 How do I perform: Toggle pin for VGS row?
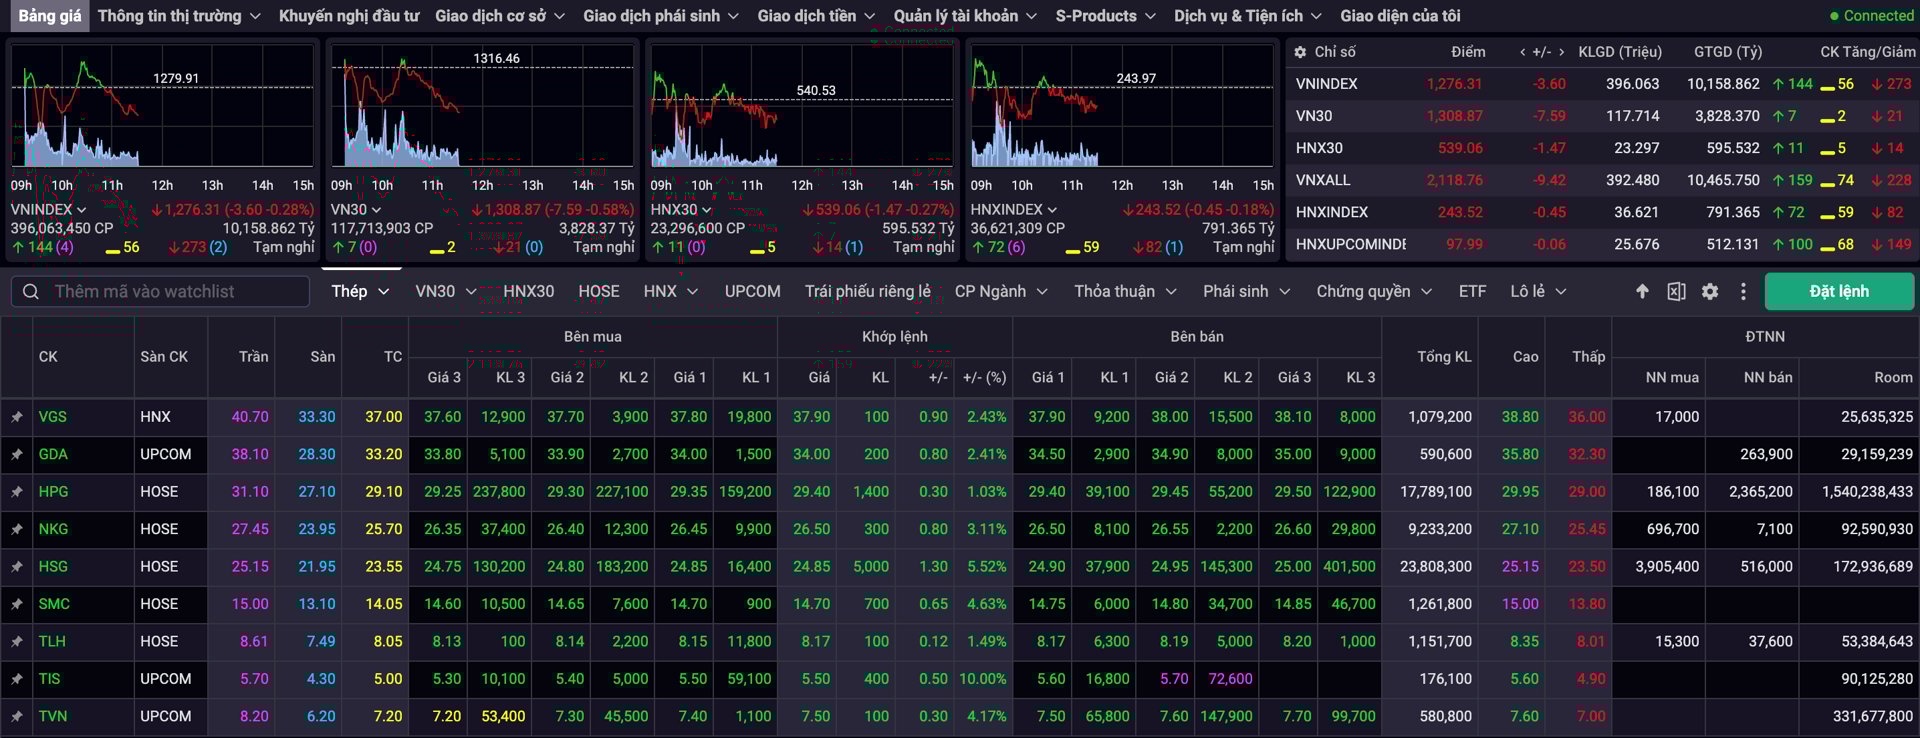17,417
